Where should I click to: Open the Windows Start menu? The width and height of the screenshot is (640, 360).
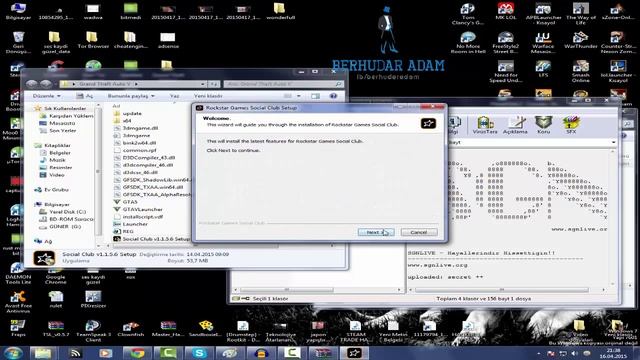(x=13, y=353)
